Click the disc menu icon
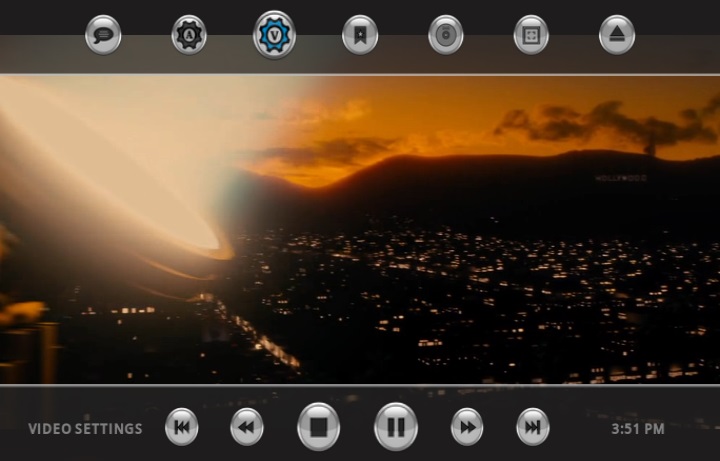The height and width of the screenshot is (461, 720). tap(445, 35)
